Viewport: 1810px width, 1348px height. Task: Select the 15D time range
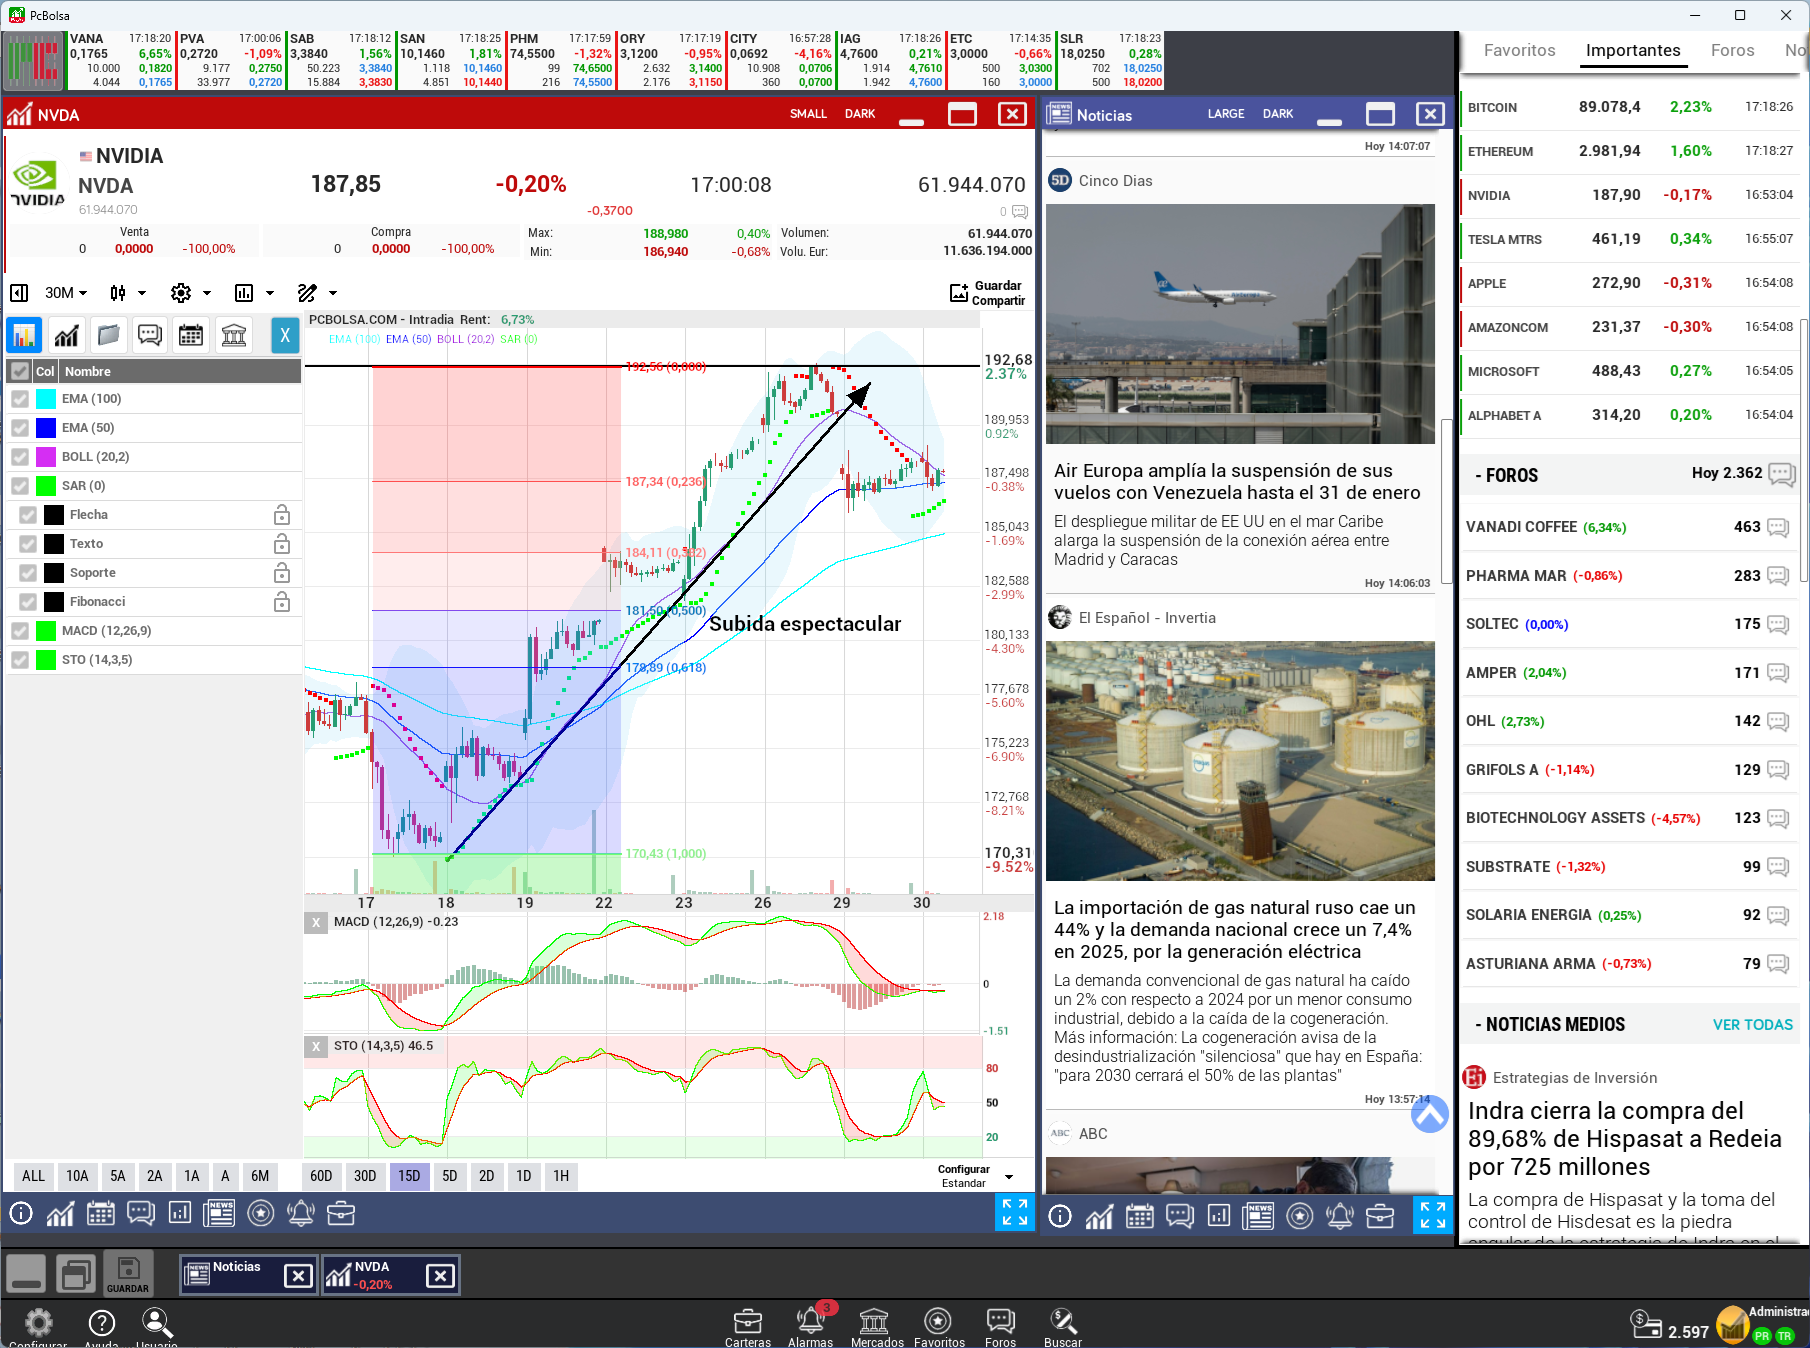(x=409, y=1176)
